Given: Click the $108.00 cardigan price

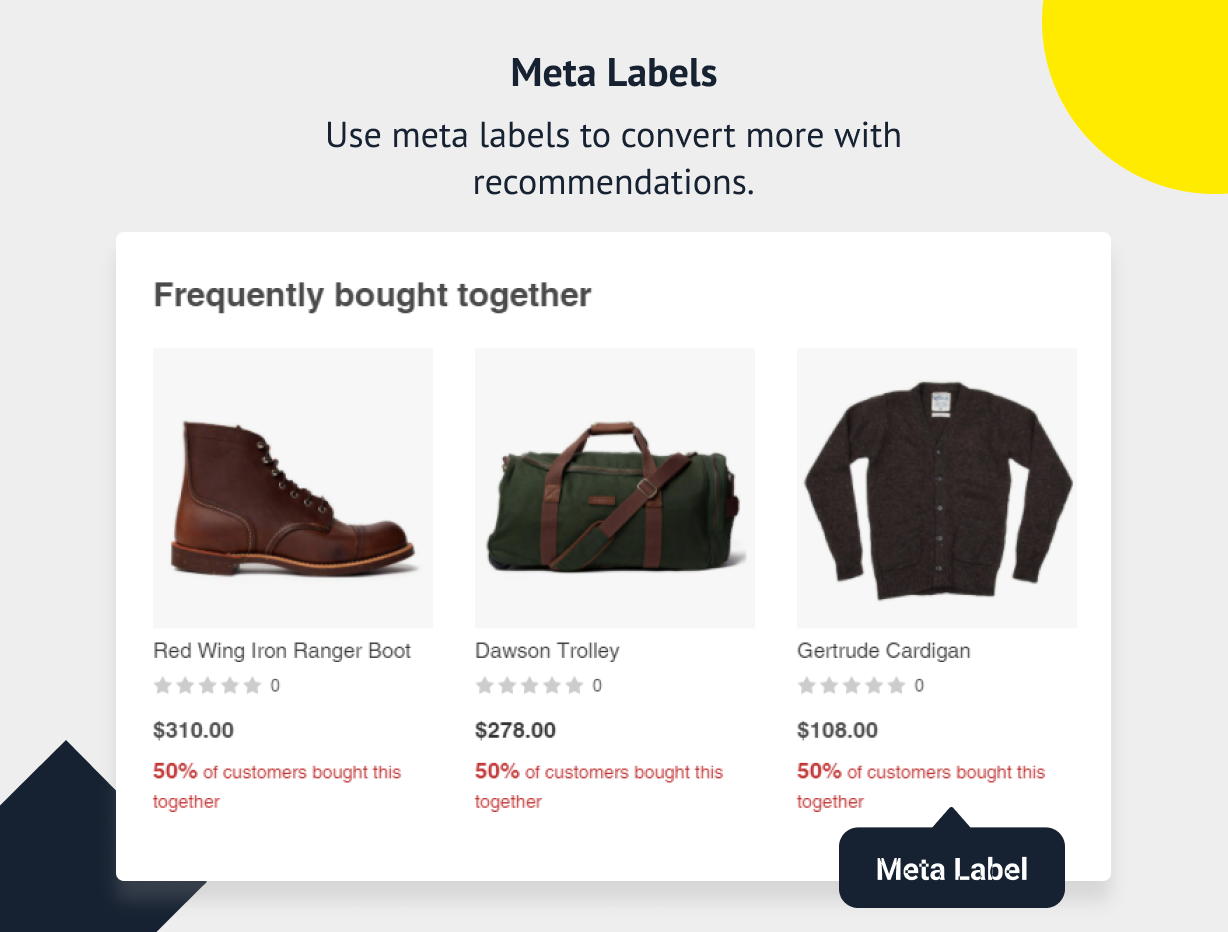Looking at the screenshot, I should [837, 731].
